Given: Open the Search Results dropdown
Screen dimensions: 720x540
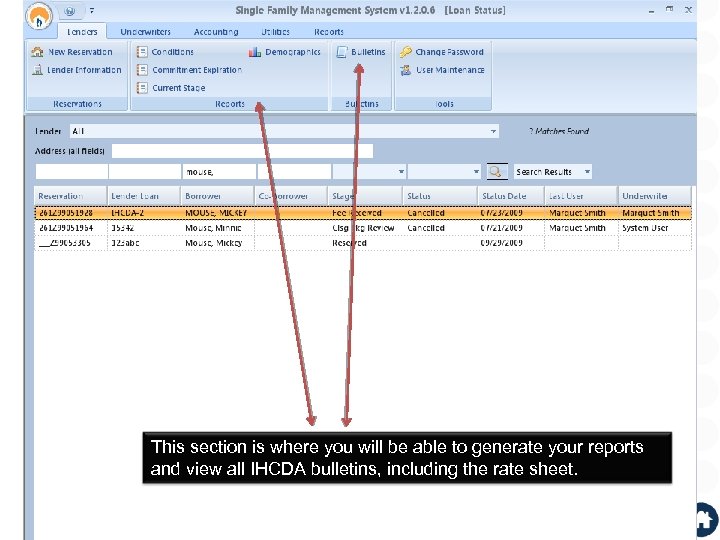Looking at the screenshot, I should (x=587, y=172).
